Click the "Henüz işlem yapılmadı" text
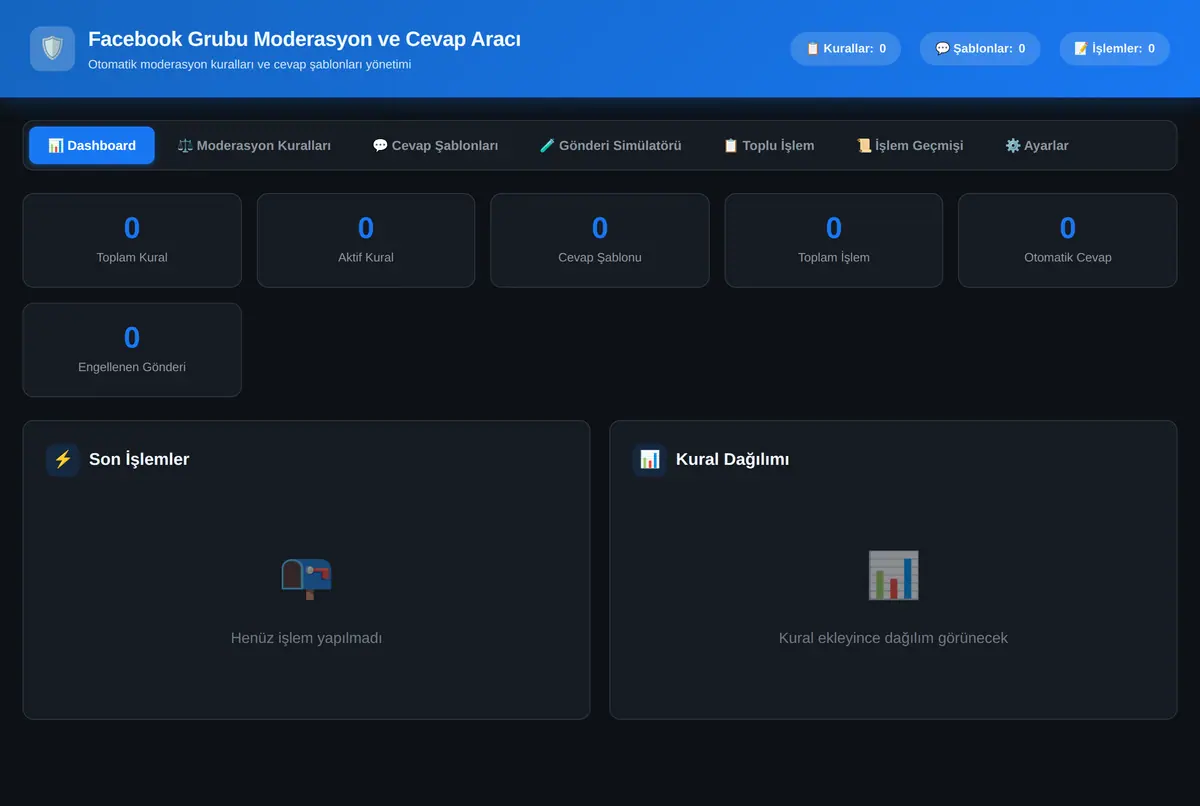Screen dimensions: 1200x806 pos(306,638)
